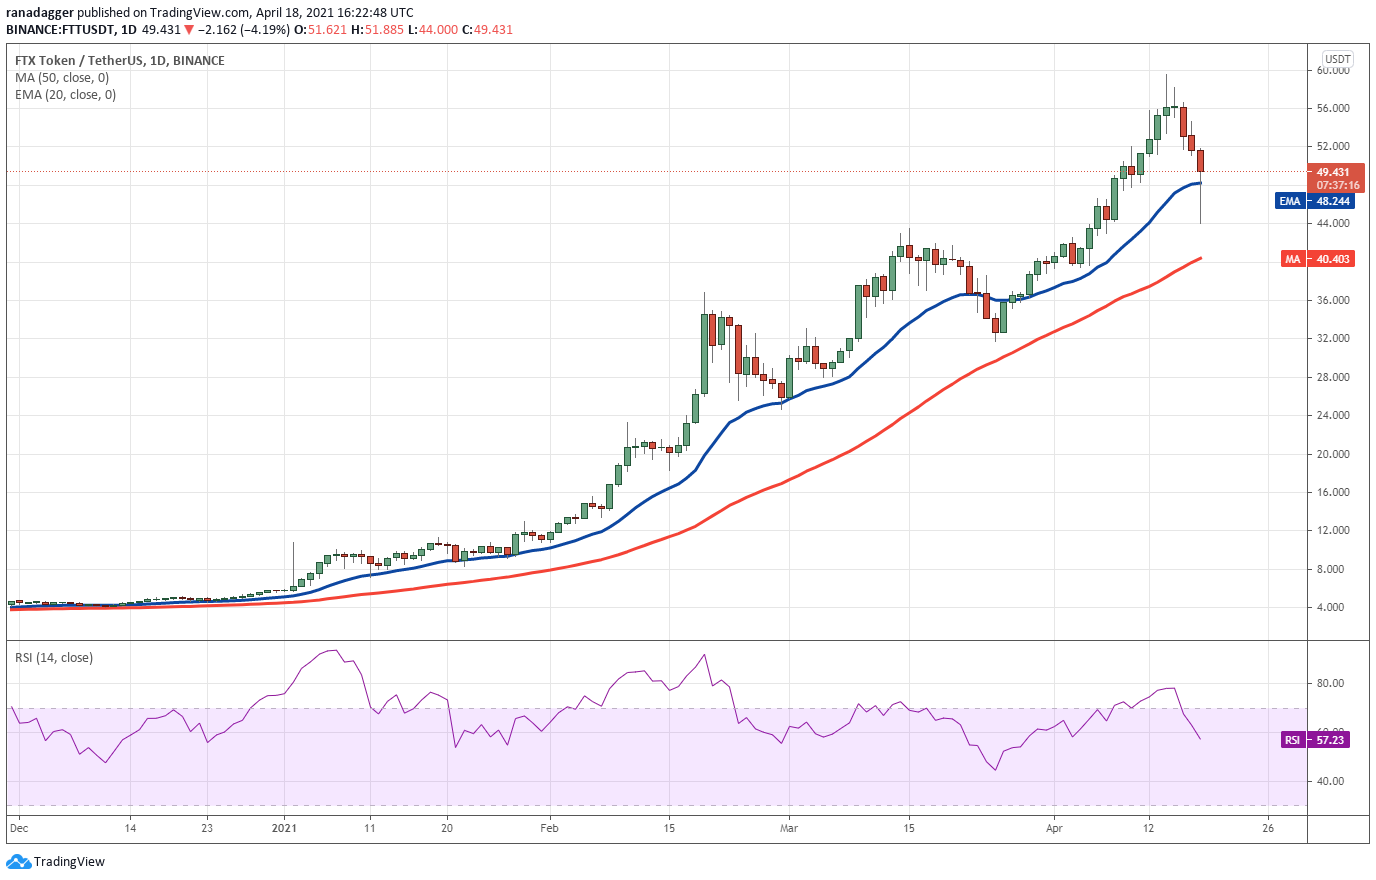Click the 32.000 price axis label
The image size is (1376, 880).
tap(1333, 338)
